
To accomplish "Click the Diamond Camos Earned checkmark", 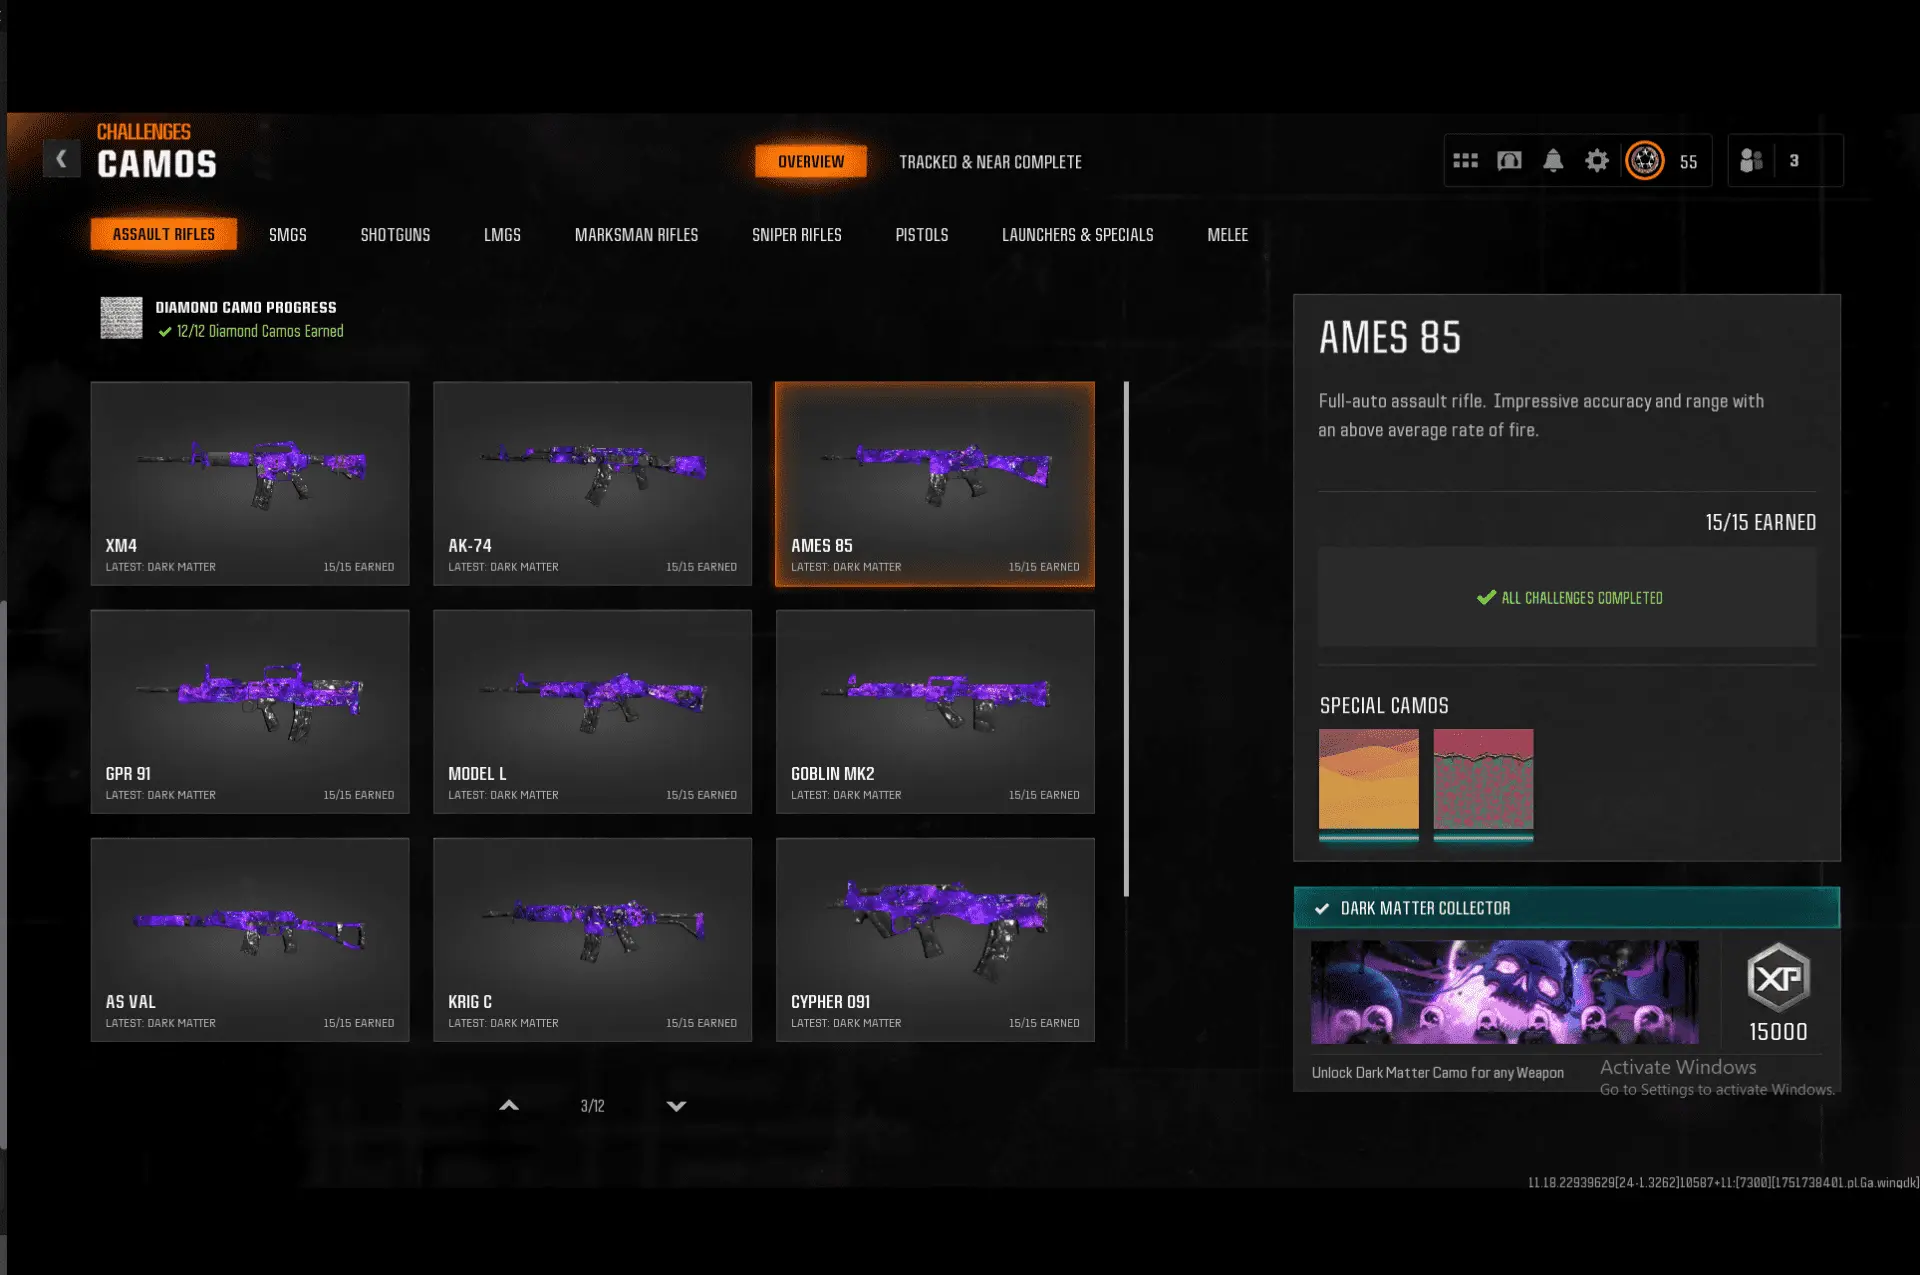I will 165,332.
